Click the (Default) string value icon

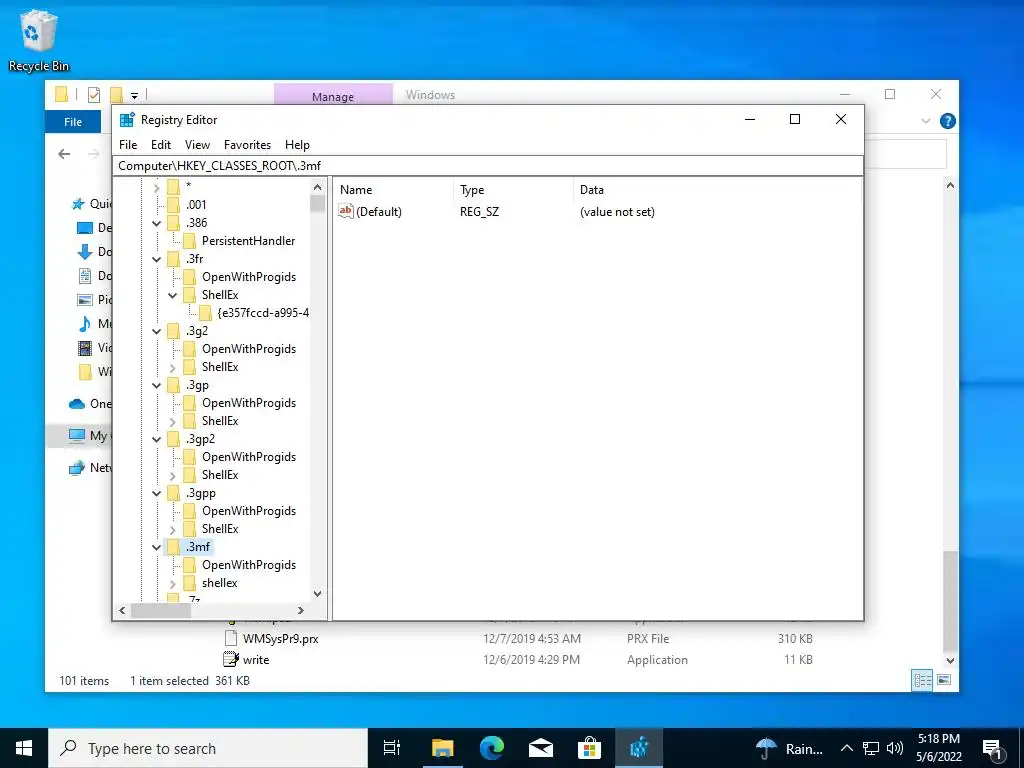(345, 211)
